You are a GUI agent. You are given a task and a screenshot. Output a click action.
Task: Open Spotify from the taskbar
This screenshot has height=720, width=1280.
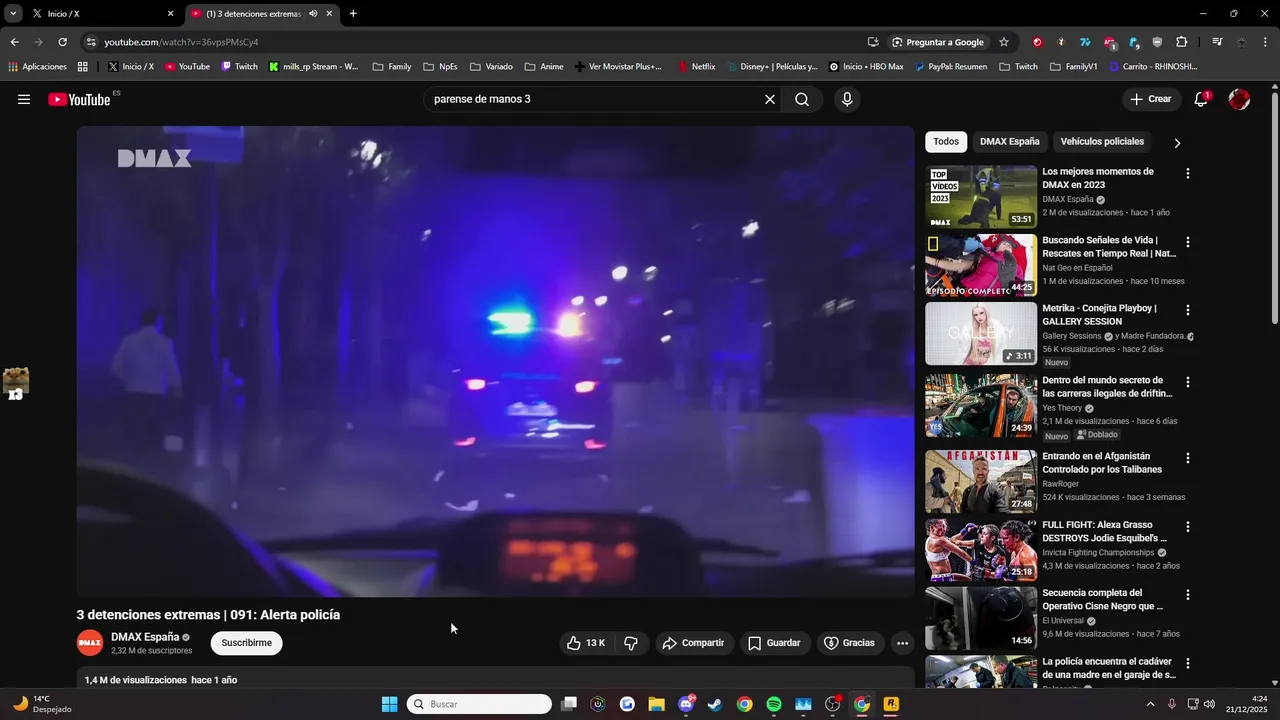click(x=774, y=704)
